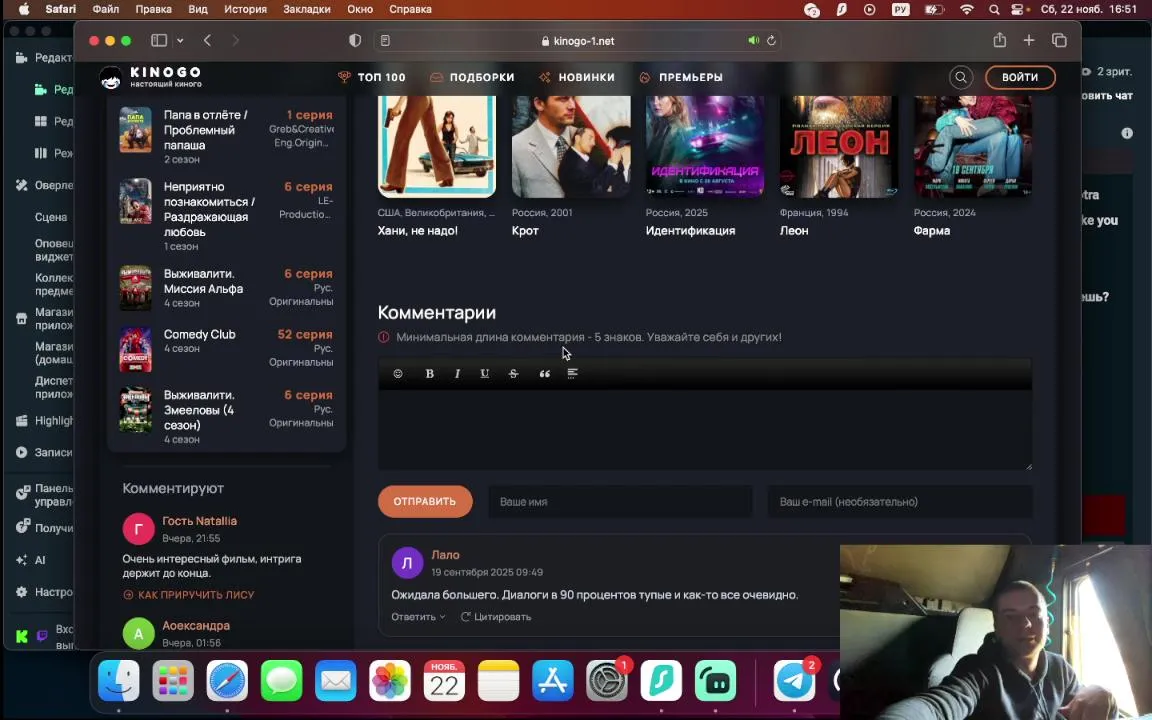Open text alignment options in editor
This screenshot has height=720, width=1152.
pyautogui.click(x=572, y=373)
